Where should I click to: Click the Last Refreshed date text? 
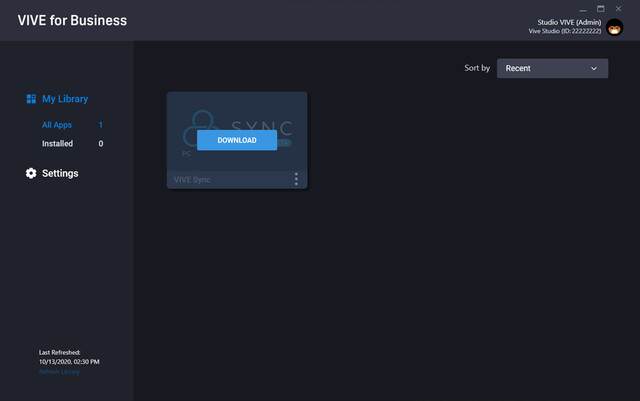pos(69,361)
